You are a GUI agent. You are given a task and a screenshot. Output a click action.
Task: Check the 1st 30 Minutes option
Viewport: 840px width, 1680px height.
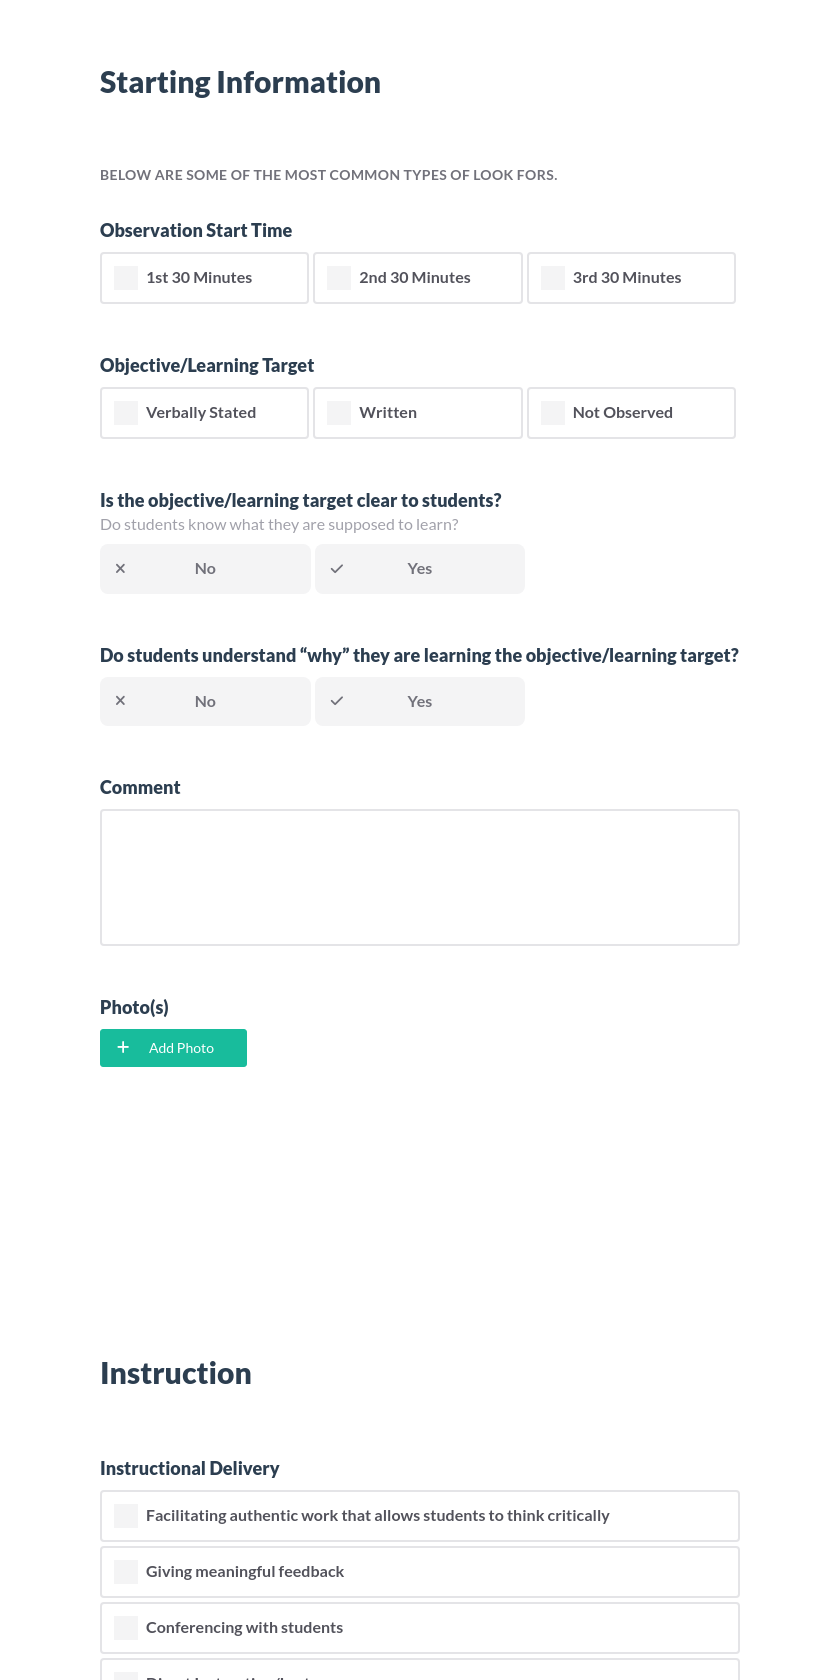point(125,277)
